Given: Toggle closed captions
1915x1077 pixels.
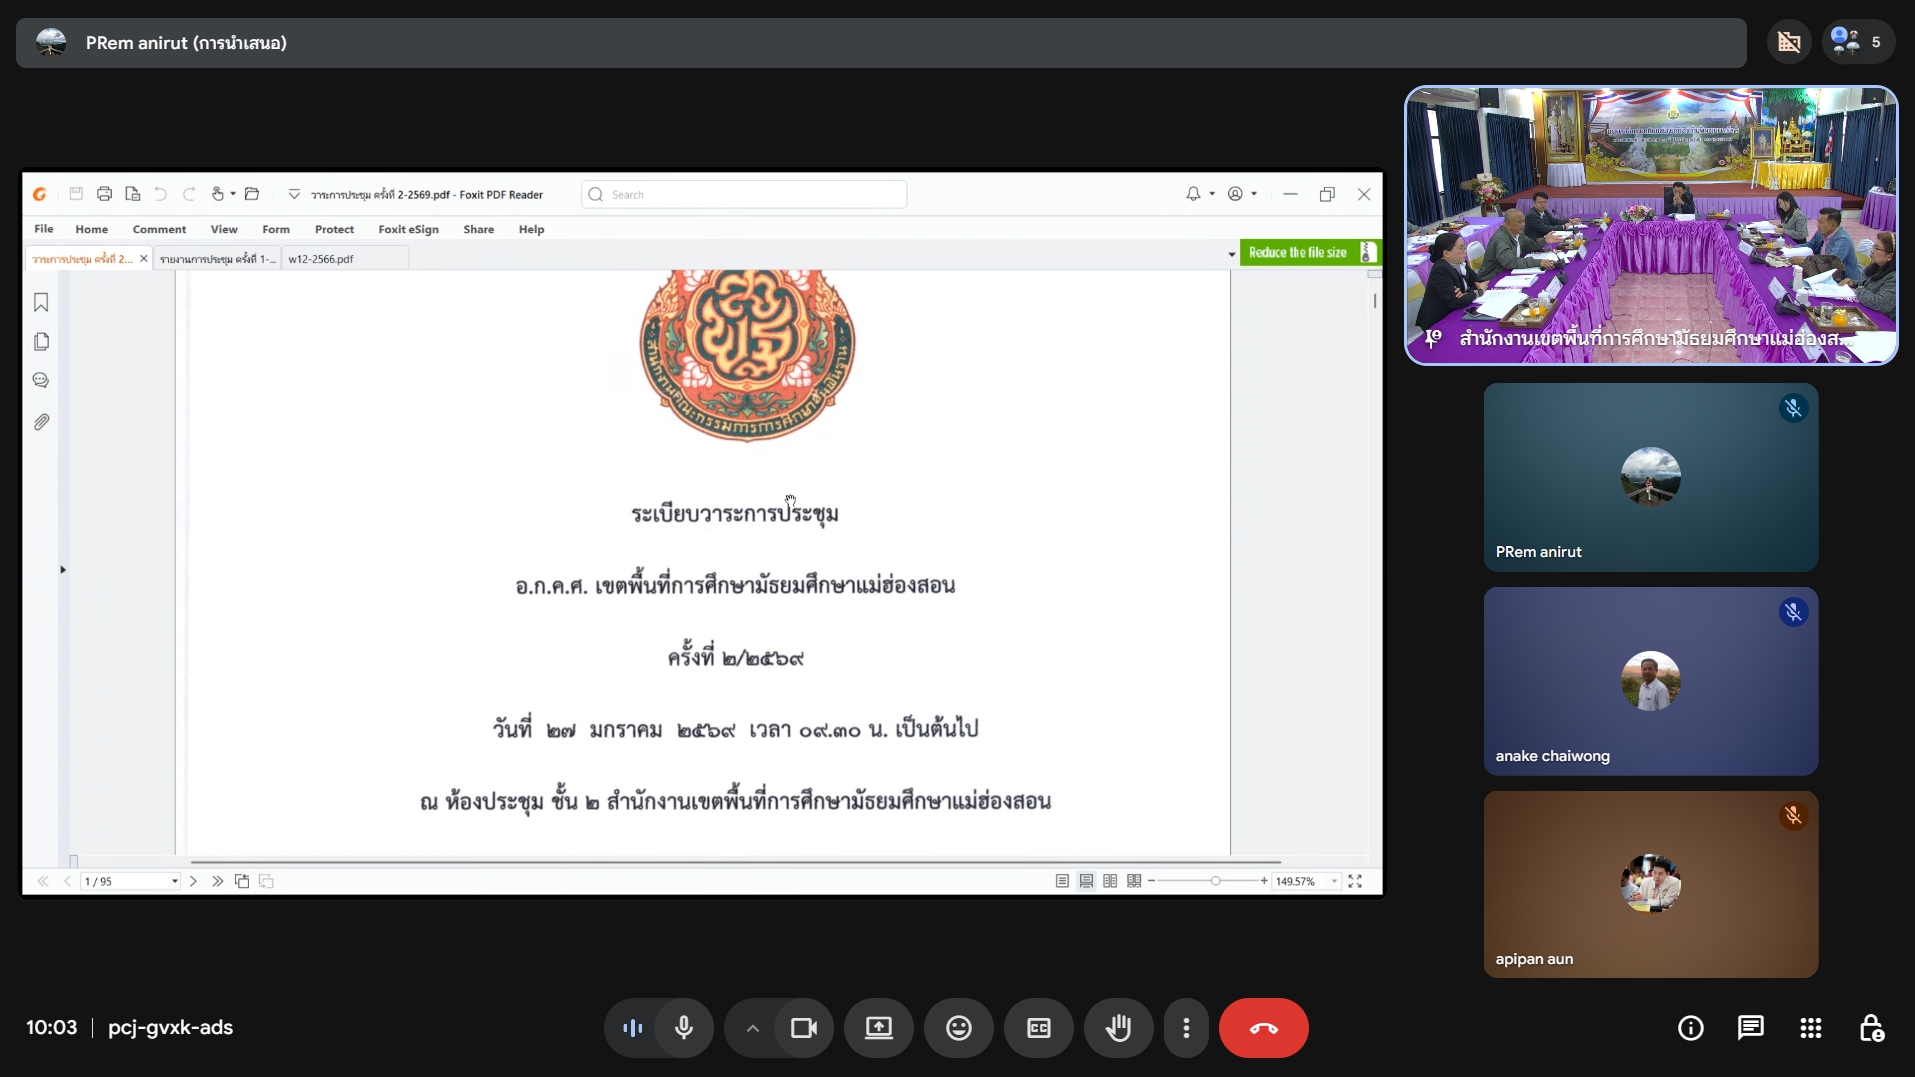Looking at the screenshot, I should [x=1038, y=1028].
